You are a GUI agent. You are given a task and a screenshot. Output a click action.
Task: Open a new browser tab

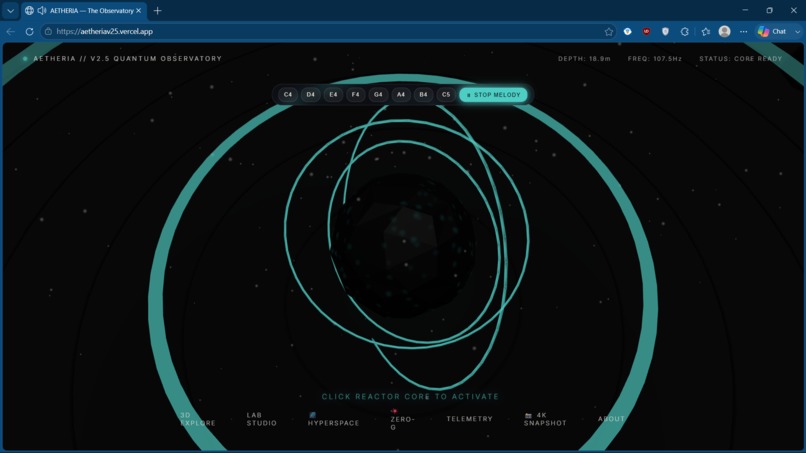(157, 10)
